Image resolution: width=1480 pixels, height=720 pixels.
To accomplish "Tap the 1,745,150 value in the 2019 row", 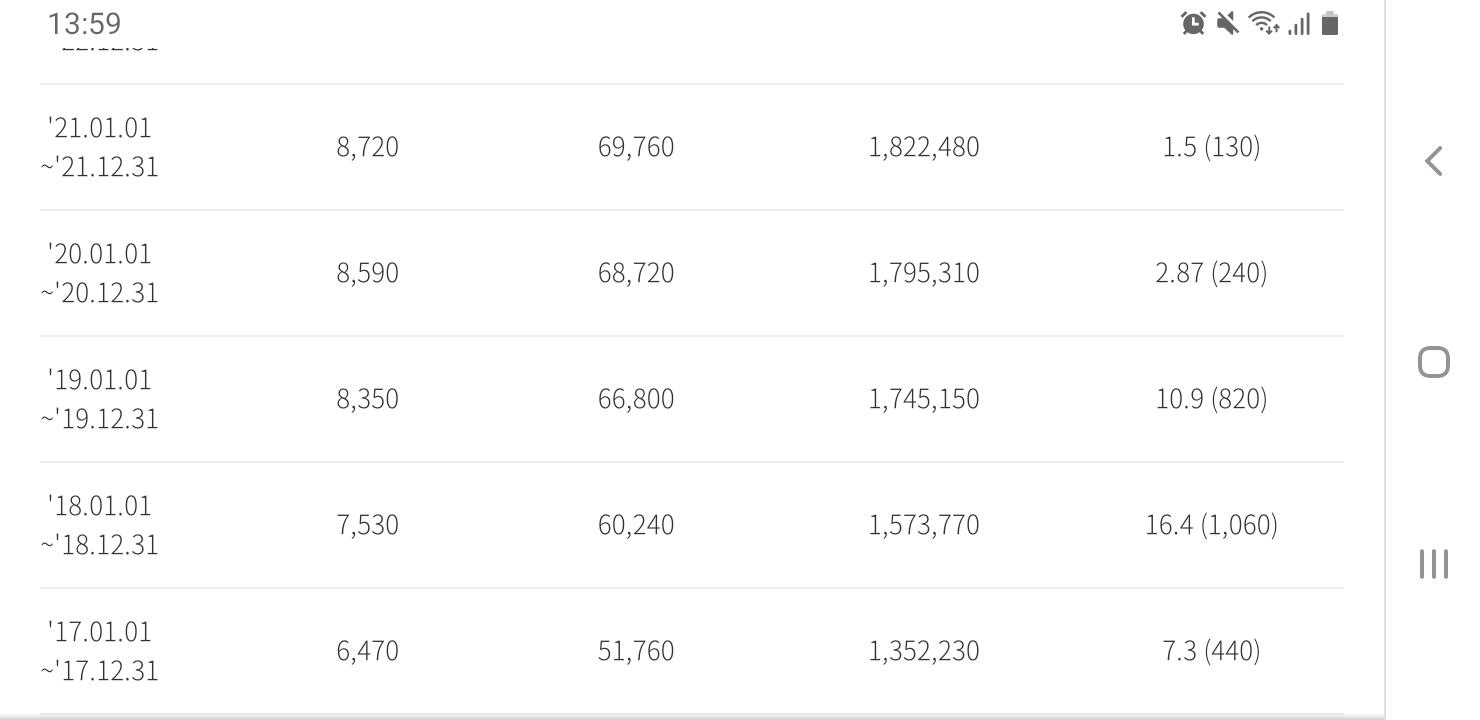I will [924, 399].
